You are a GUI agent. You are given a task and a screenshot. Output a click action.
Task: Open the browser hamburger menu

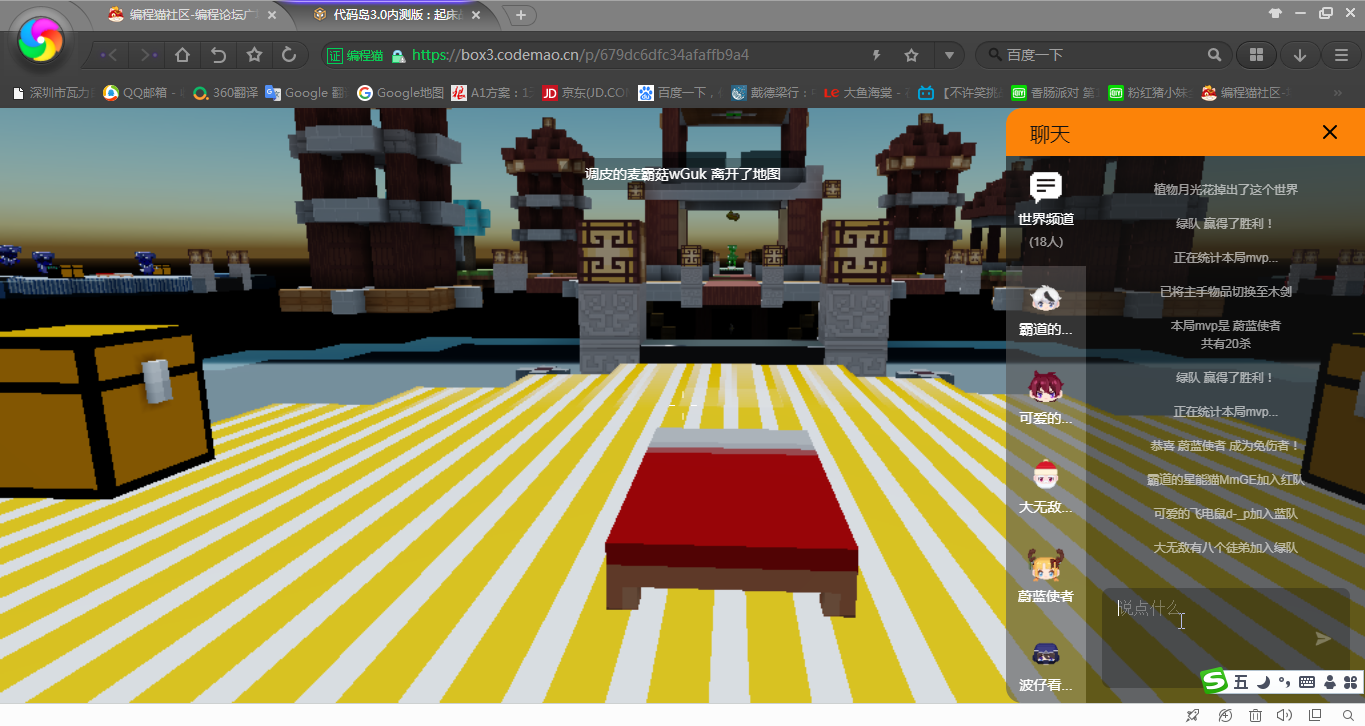(1342, 55)
